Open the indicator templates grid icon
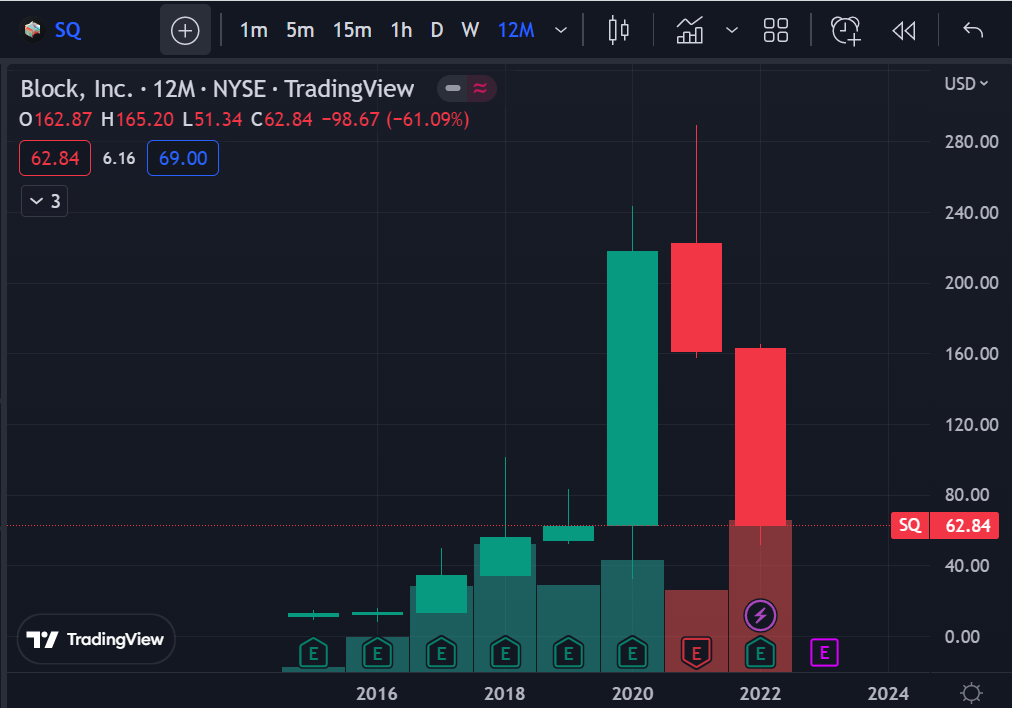The height and width of the screenshot is (708, 1012). [x=776, y=30]
